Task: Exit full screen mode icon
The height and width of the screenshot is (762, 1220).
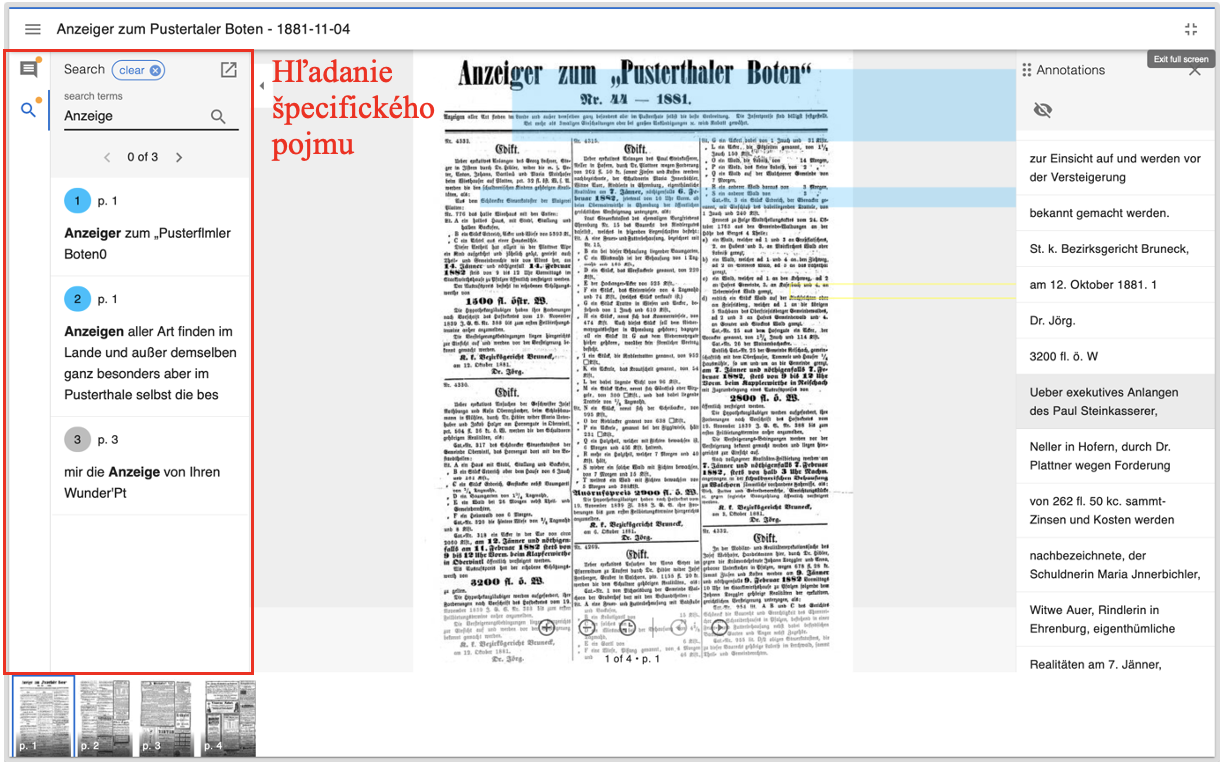Action: pos(1190,30)
